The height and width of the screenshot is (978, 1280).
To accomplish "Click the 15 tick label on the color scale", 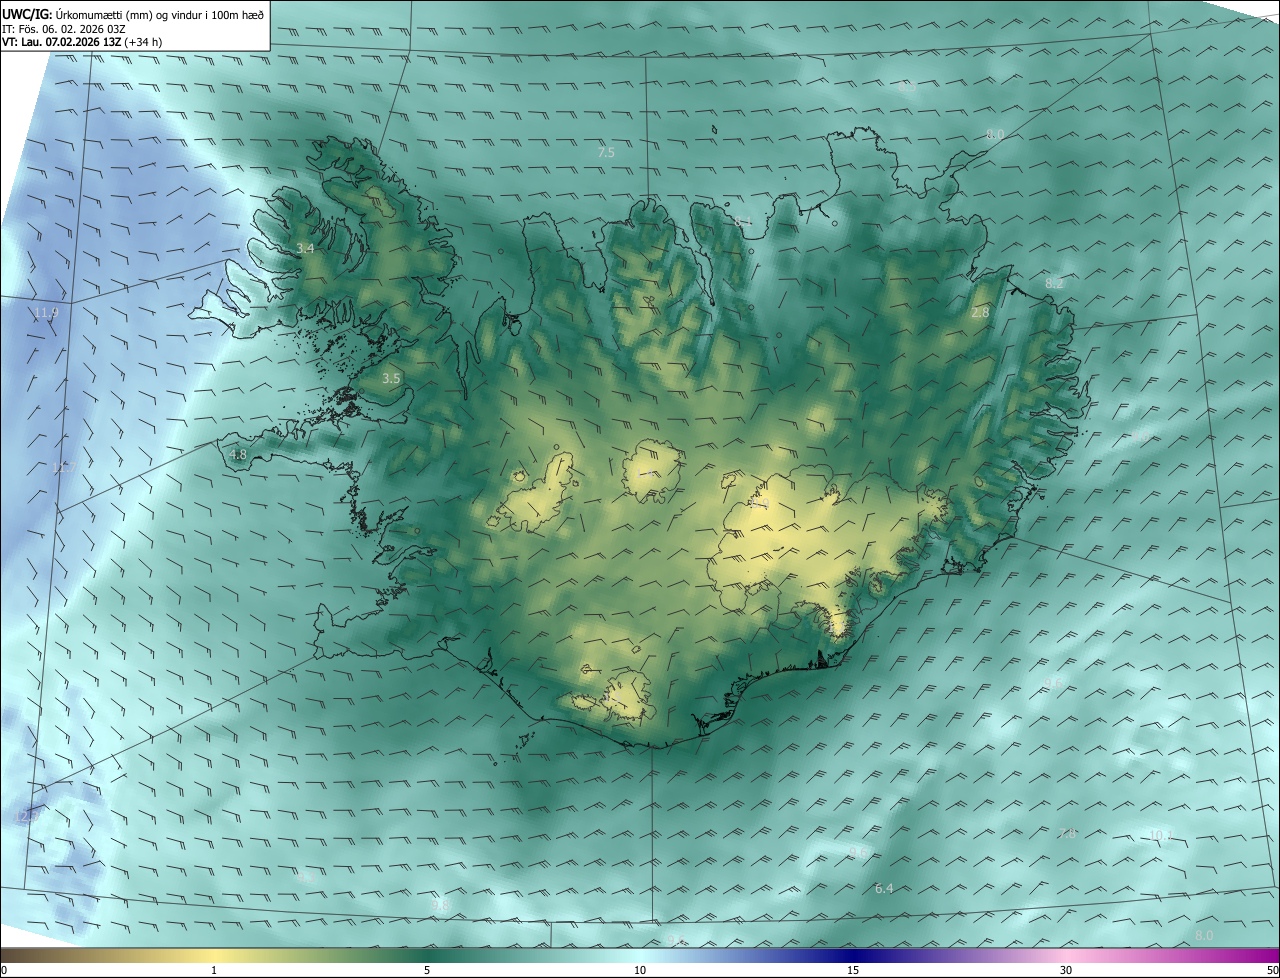I will pyautogui.click(x=853, y=970).
